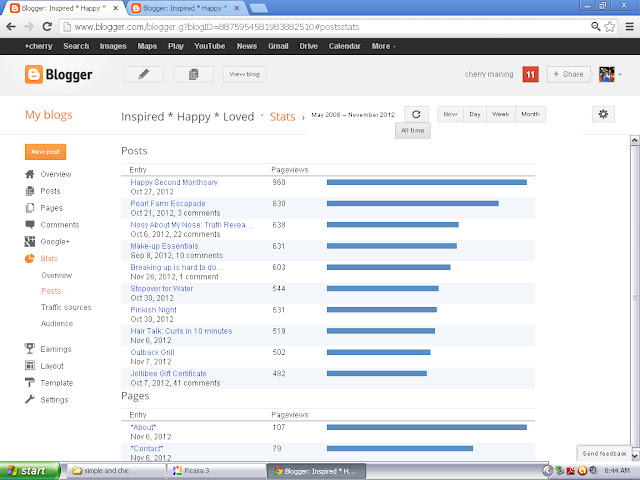Open Hair Talk: Curls in 10 minutes link

(181, 331)
